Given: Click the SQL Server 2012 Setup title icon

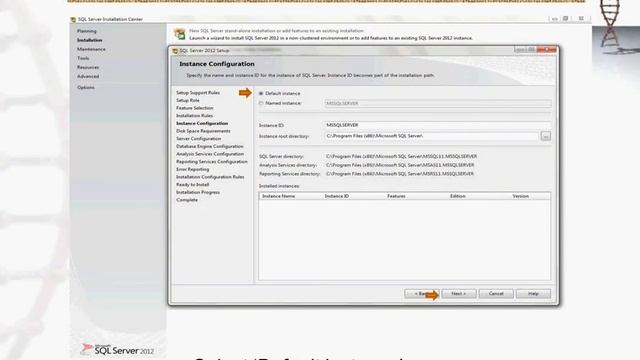Looking at the screenshot, I should tap(175, 51).
